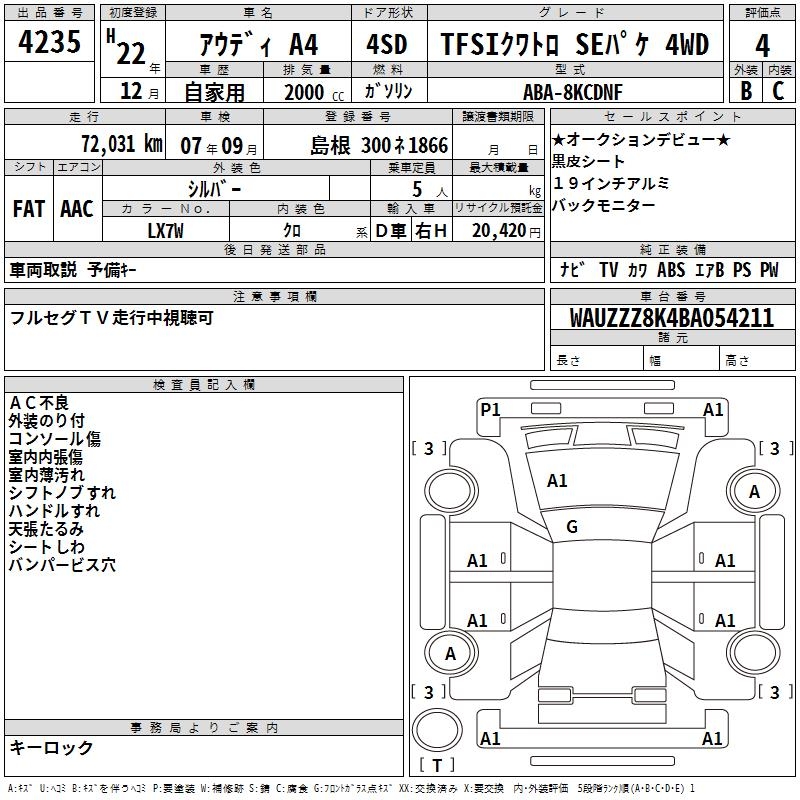Screen dimensions: 800x800
Task: Click the usage history "自家用"
Action: click(x=214, y=92)
